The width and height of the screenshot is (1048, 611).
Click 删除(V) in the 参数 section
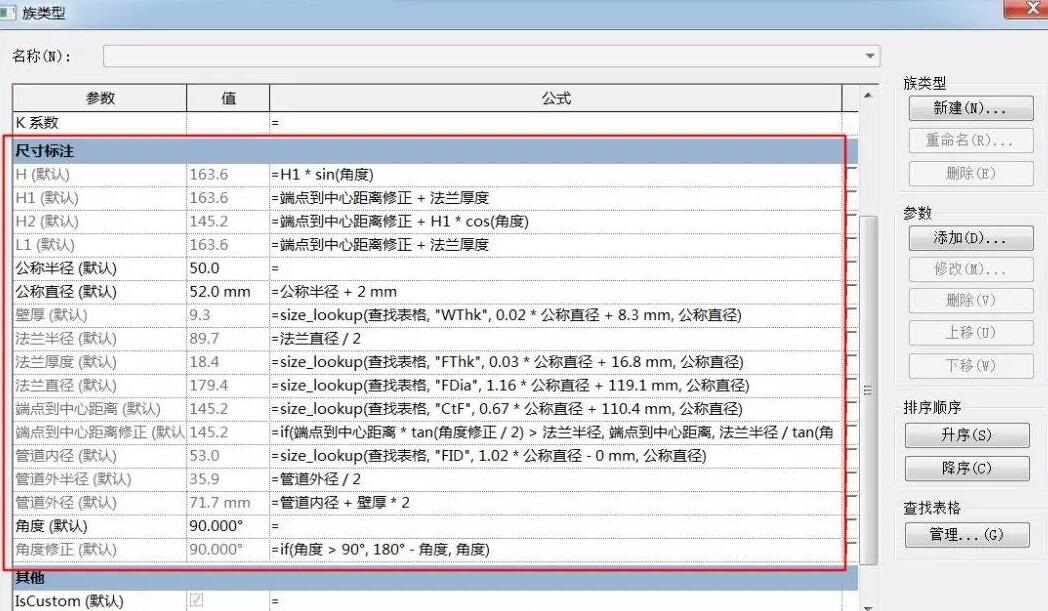(969, 300)
